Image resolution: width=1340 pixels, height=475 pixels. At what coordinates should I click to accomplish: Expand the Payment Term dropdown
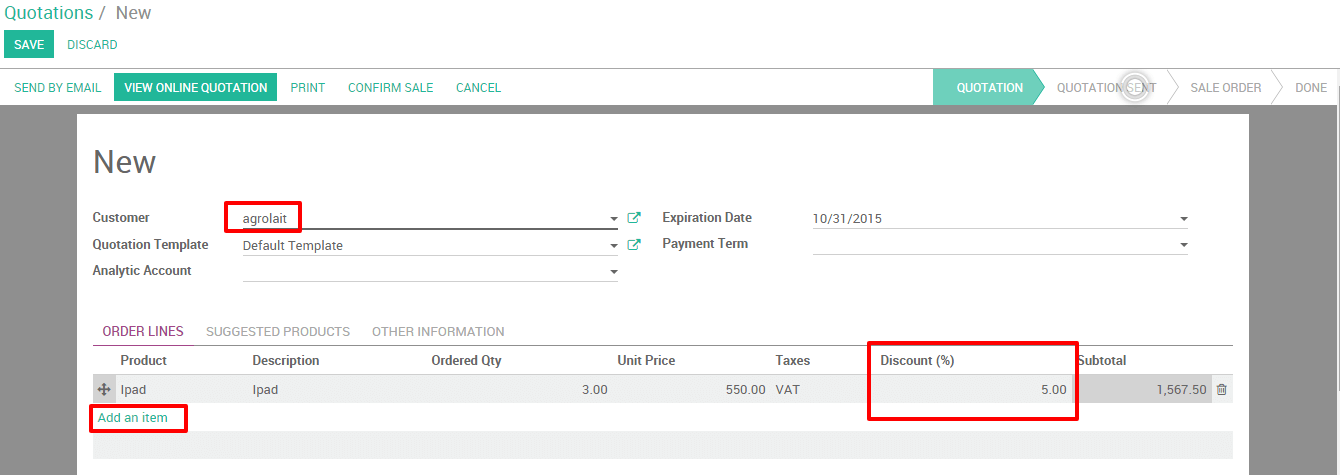(1183, 245)
